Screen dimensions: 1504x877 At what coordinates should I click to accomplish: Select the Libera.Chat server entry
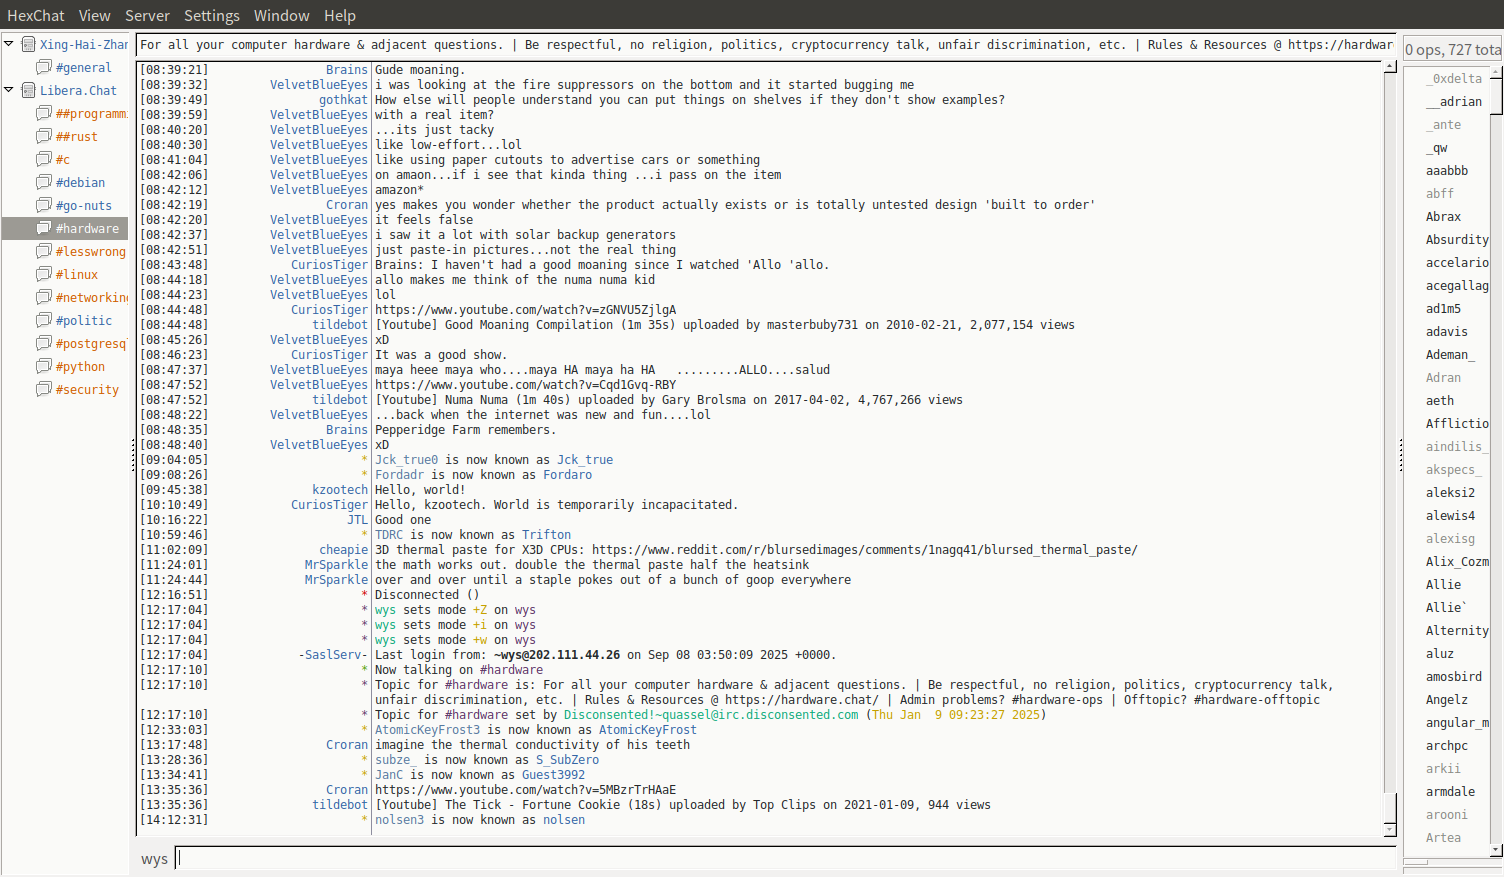(x=78, y=90)
